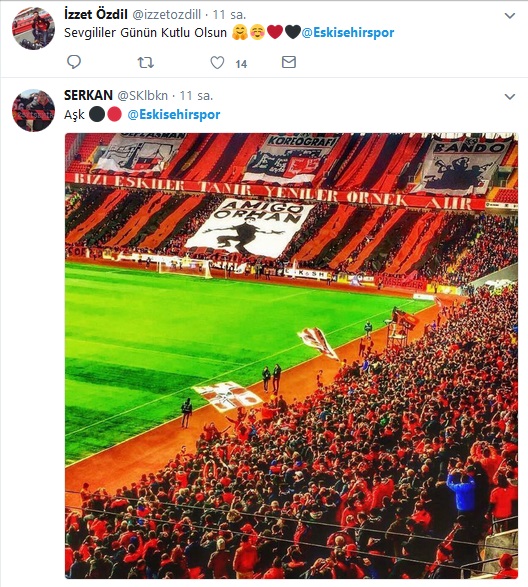Viewport: 528px width, 587px height.
Task: Click the hugging face emoji in tweet
Action: click(x=240, y=32)
